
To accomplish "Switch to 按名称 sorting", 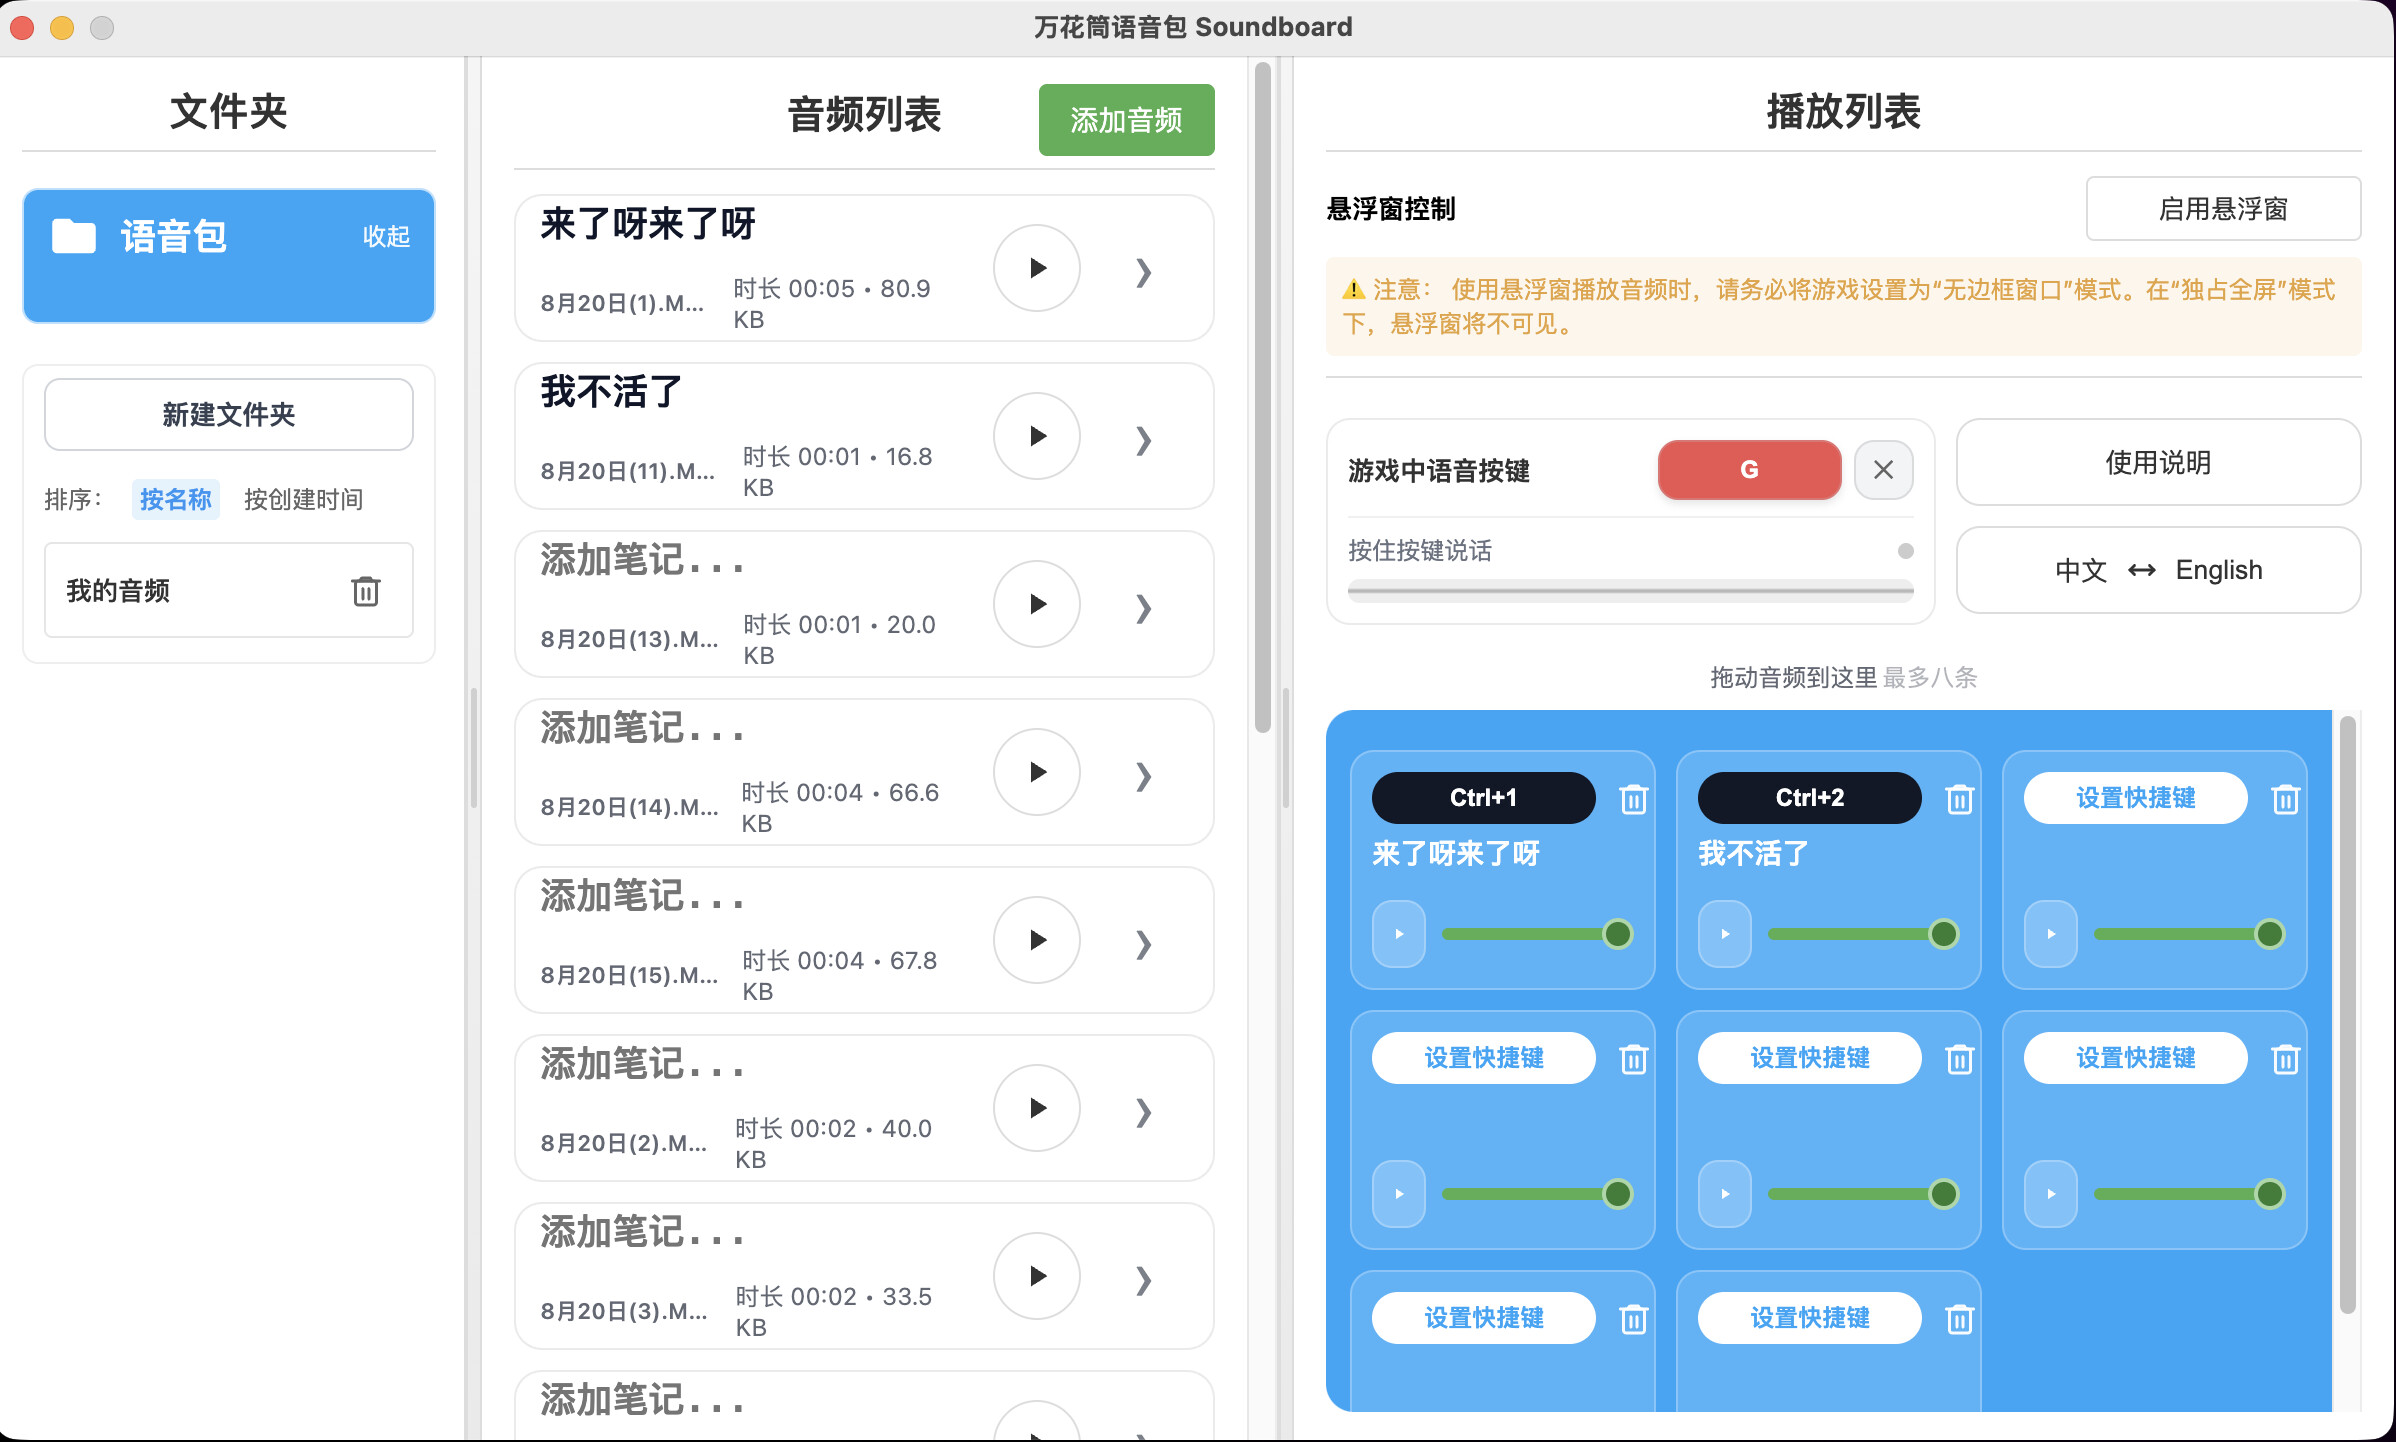I will [x=175, y=499].
